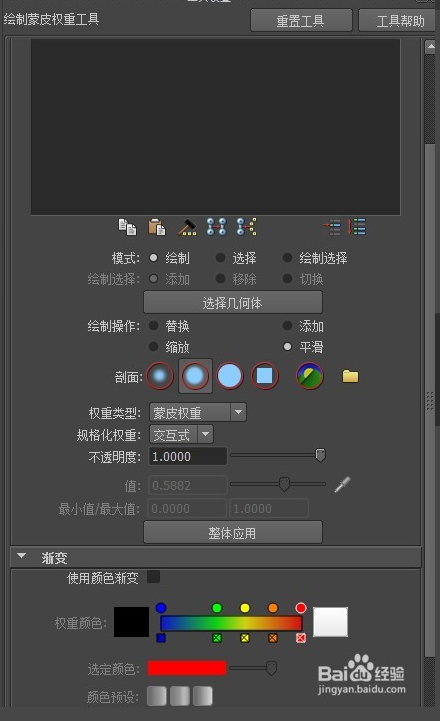Click the invert selection list icon
Image resolution: width=440 pixels, height=721 pixels.
pyautogui.click(x=331, y=227)
